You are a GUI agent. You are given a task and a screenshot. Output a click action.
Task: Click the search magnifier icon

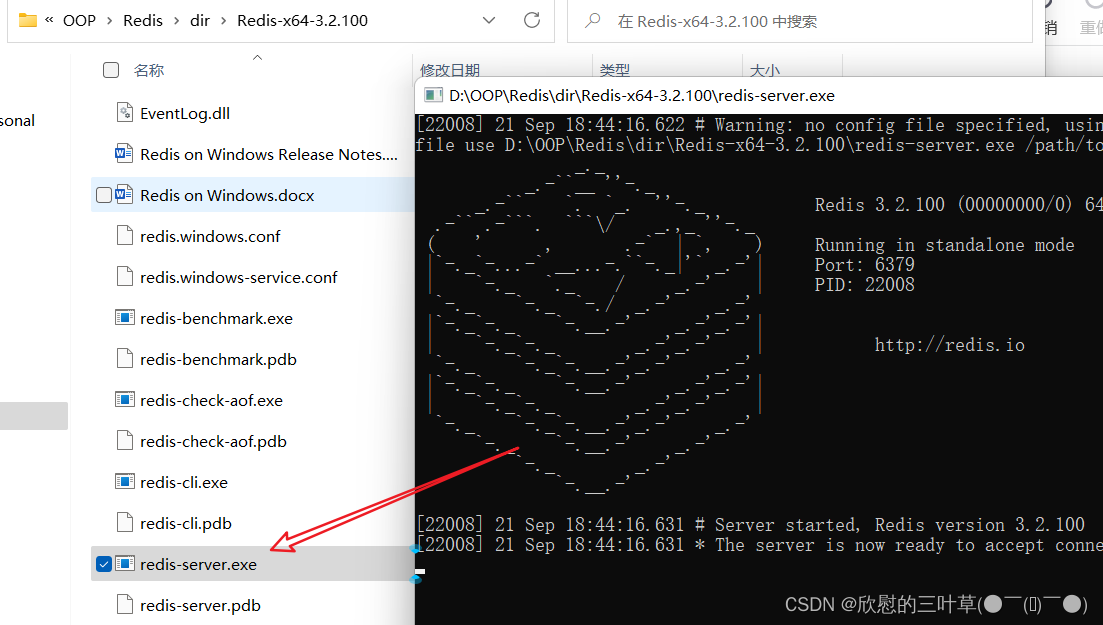click(593, 20)
